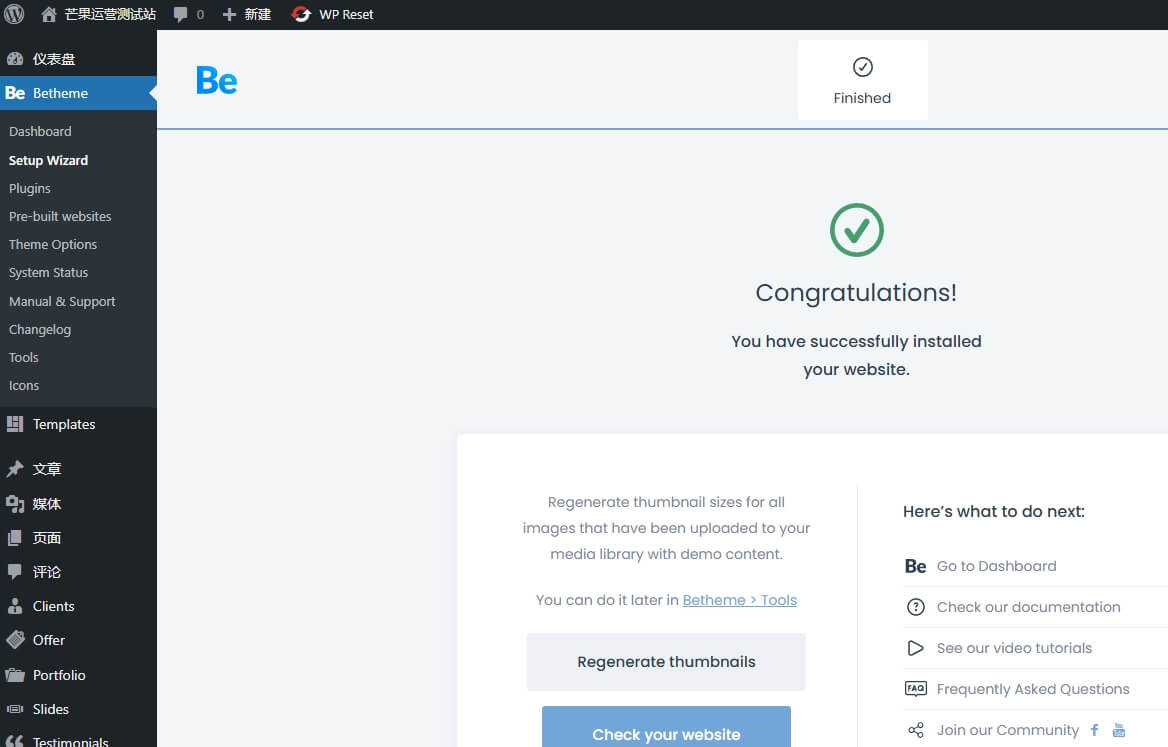Click Go to Dashboard link

[997, 566]
